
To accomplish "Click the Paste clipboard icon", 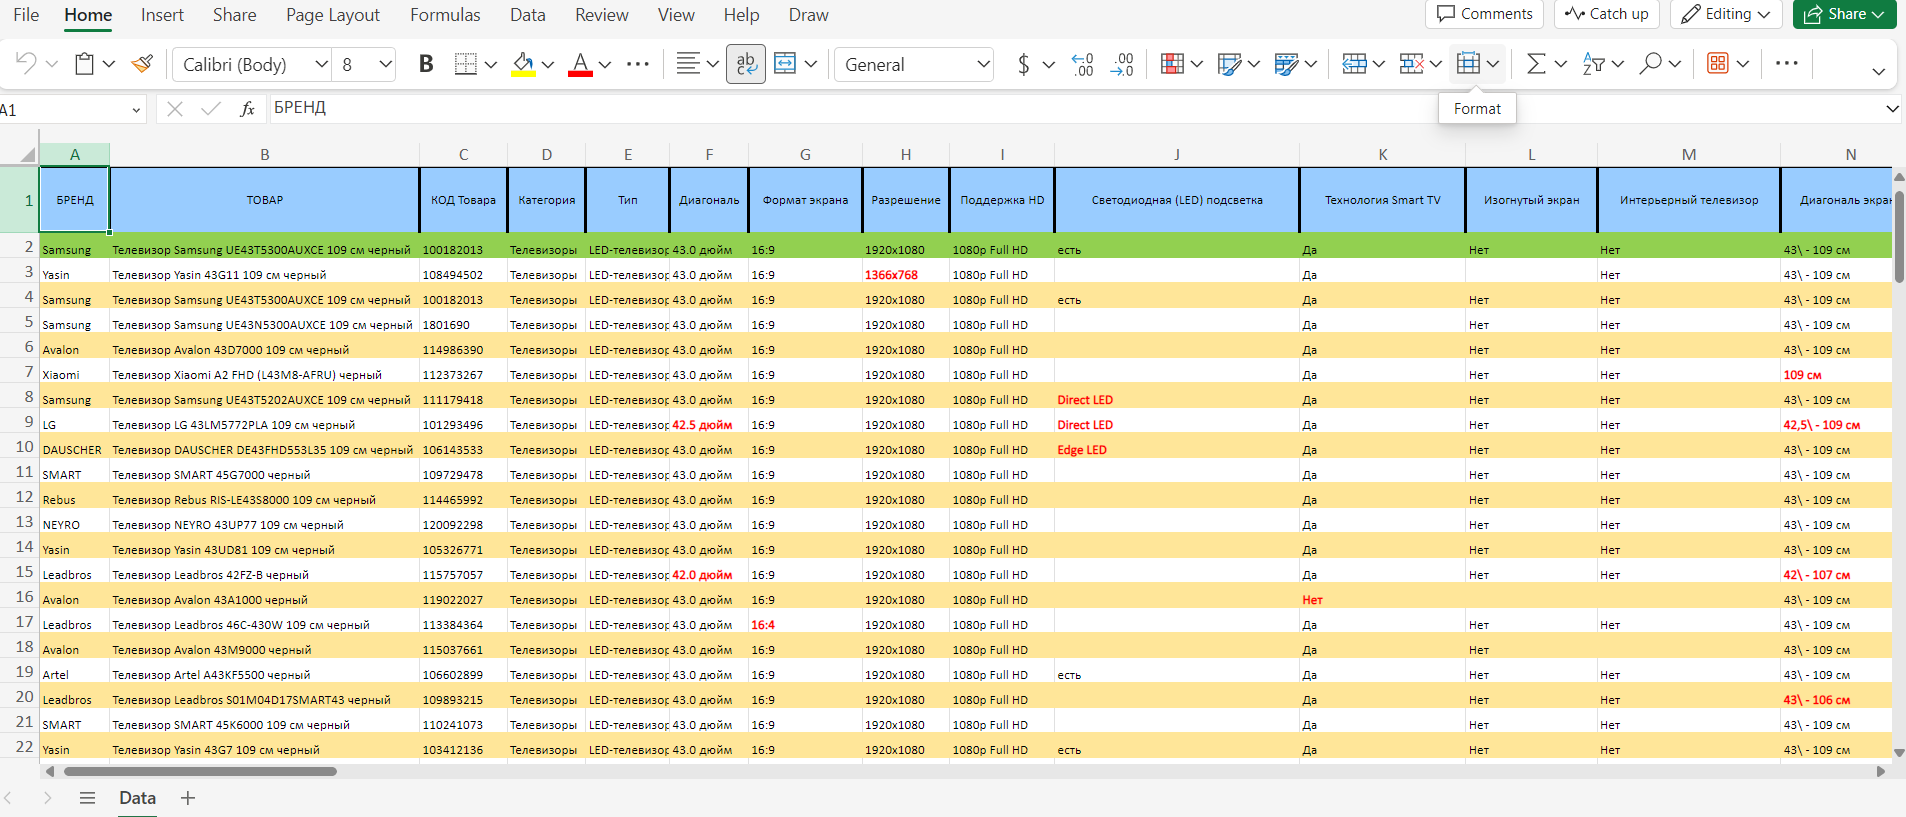I will pyautogui.click(x=85, y=64).
